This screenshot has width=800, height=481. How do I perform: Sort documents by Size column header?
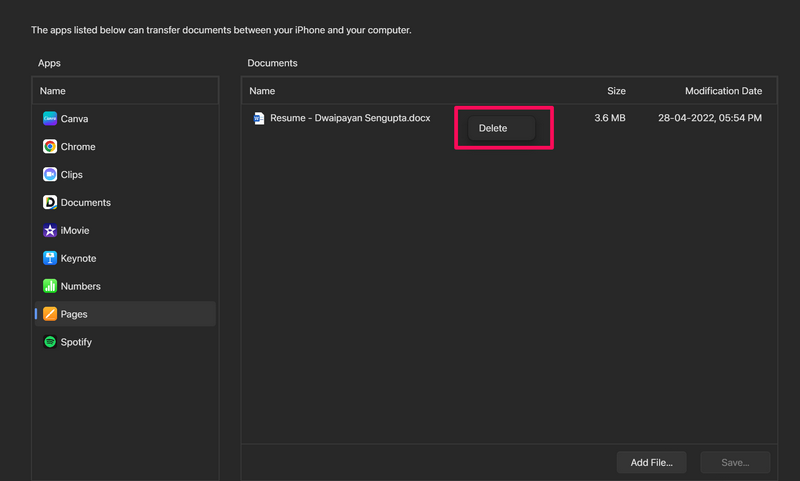point(616,91)
